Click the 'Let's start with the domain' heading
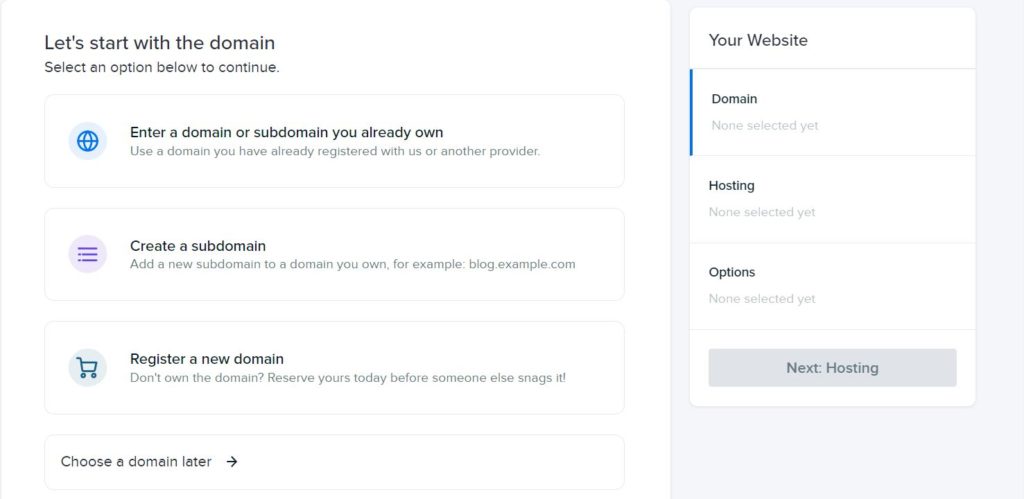This screenshot has height=499, width=1024. tap(160, 43)
